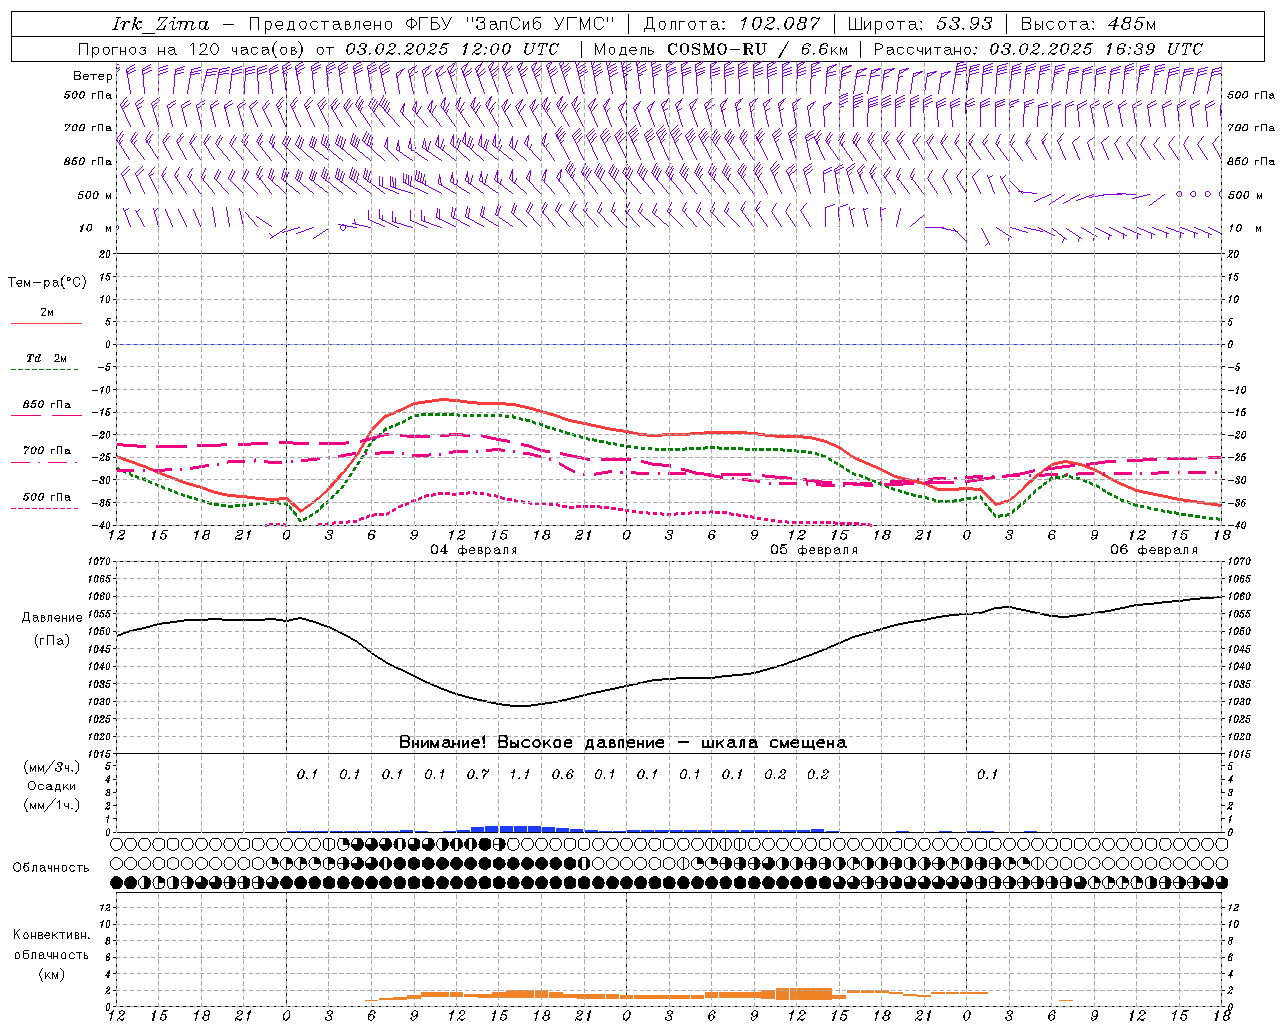The image size is (1280, 1024).
Task: Click the '(гПа)' unit label under Давление
Action: pos(52,641)
